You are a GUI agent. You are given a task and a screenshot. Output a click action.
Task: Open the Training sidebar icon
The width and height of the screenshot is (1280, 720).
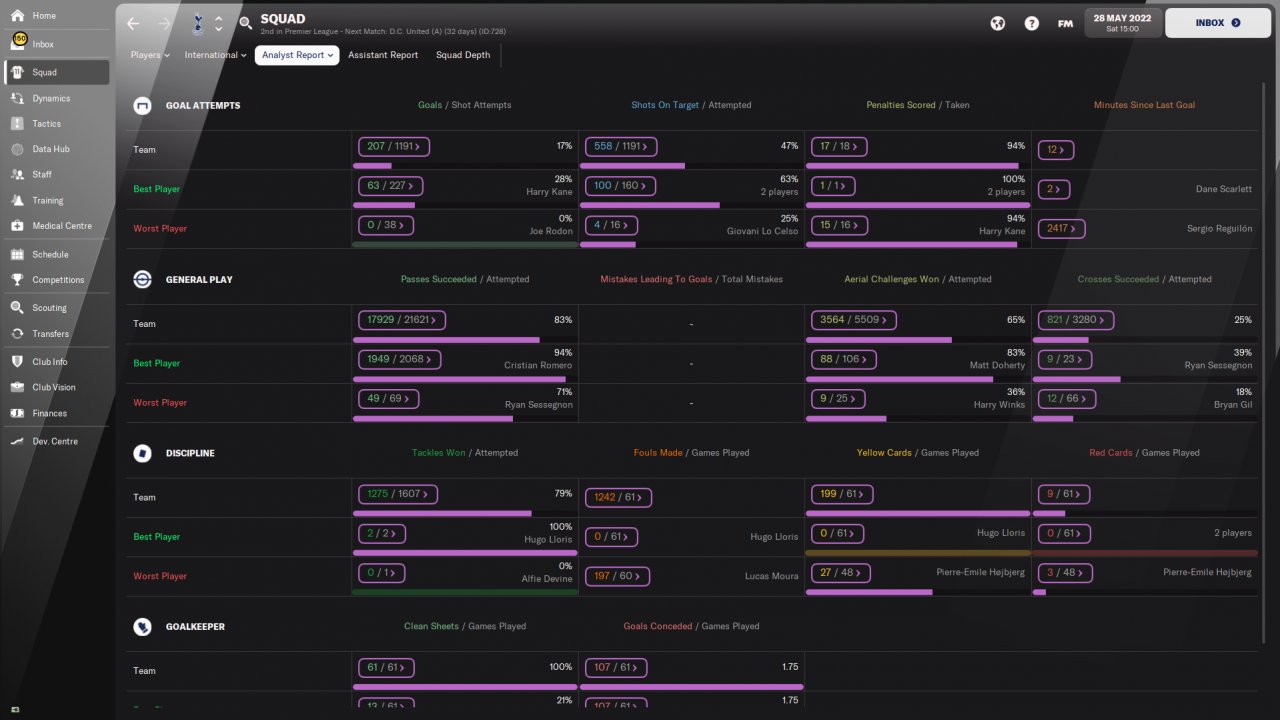point(17,200)
